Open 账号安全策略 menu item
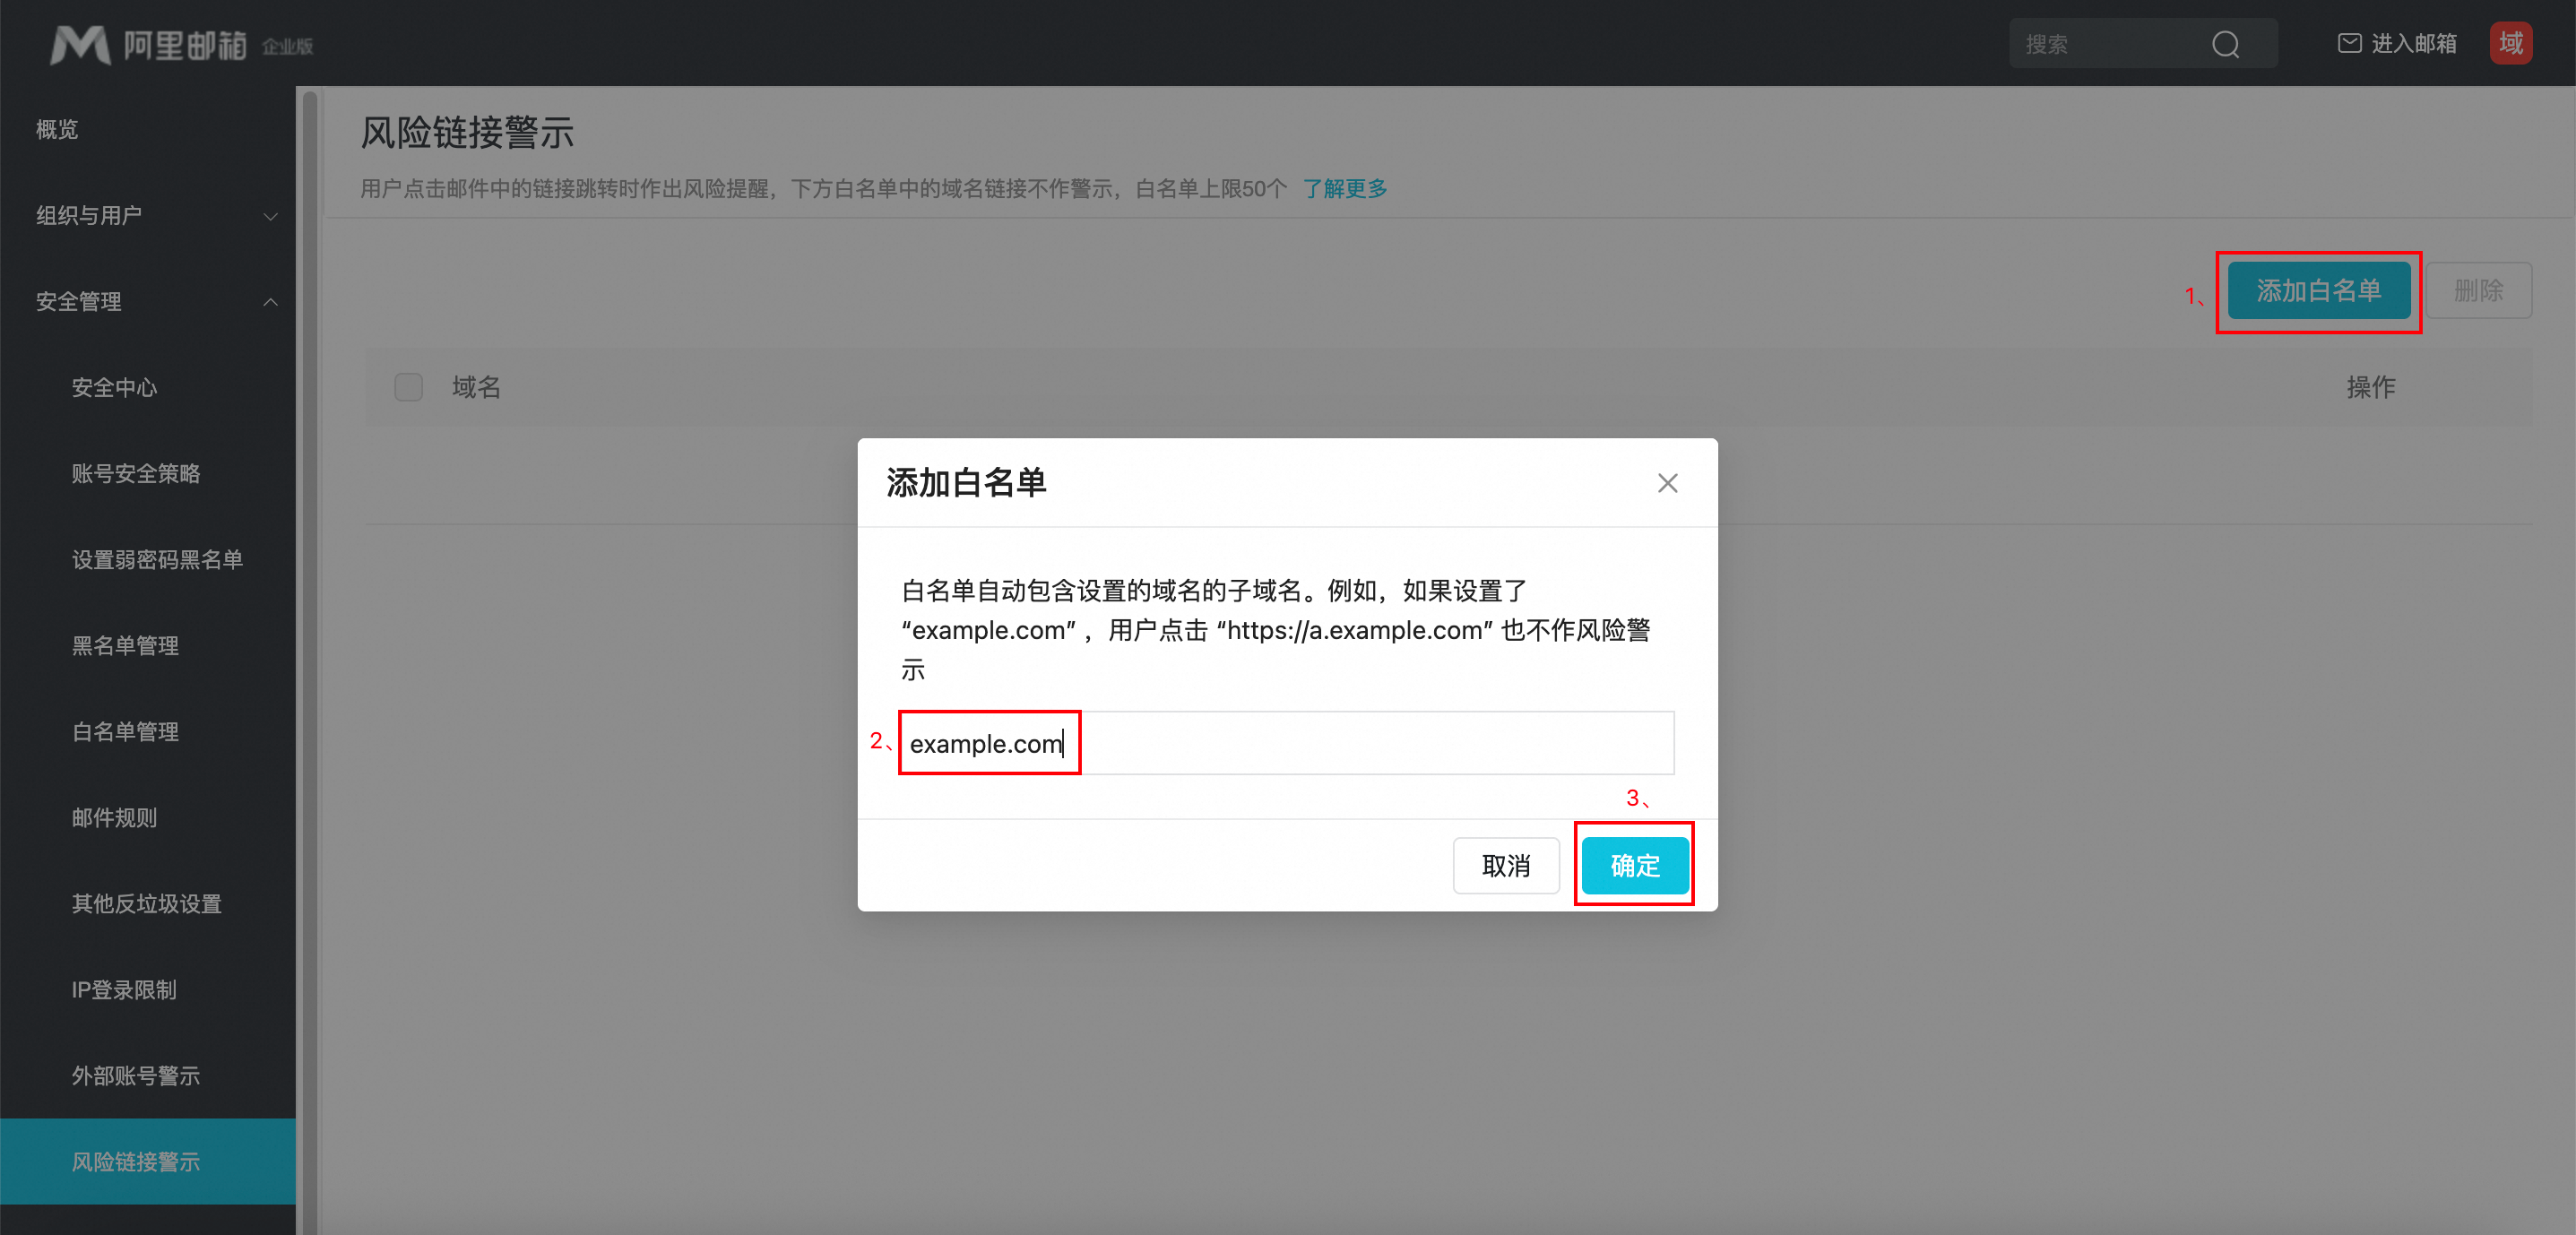This screenshot has width=2576, height=1235. (136, 474)
